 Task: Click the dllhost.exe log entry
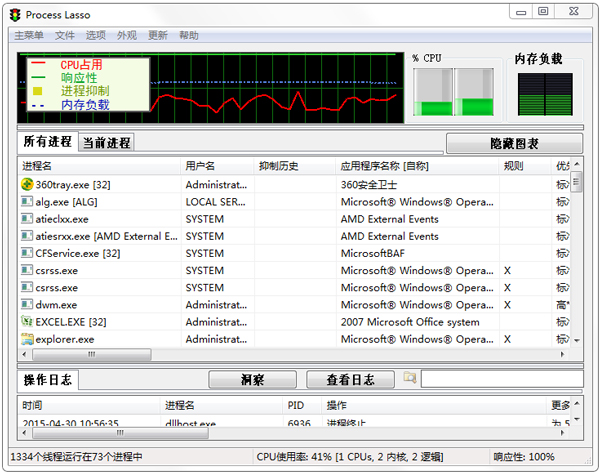click(190, 423)
